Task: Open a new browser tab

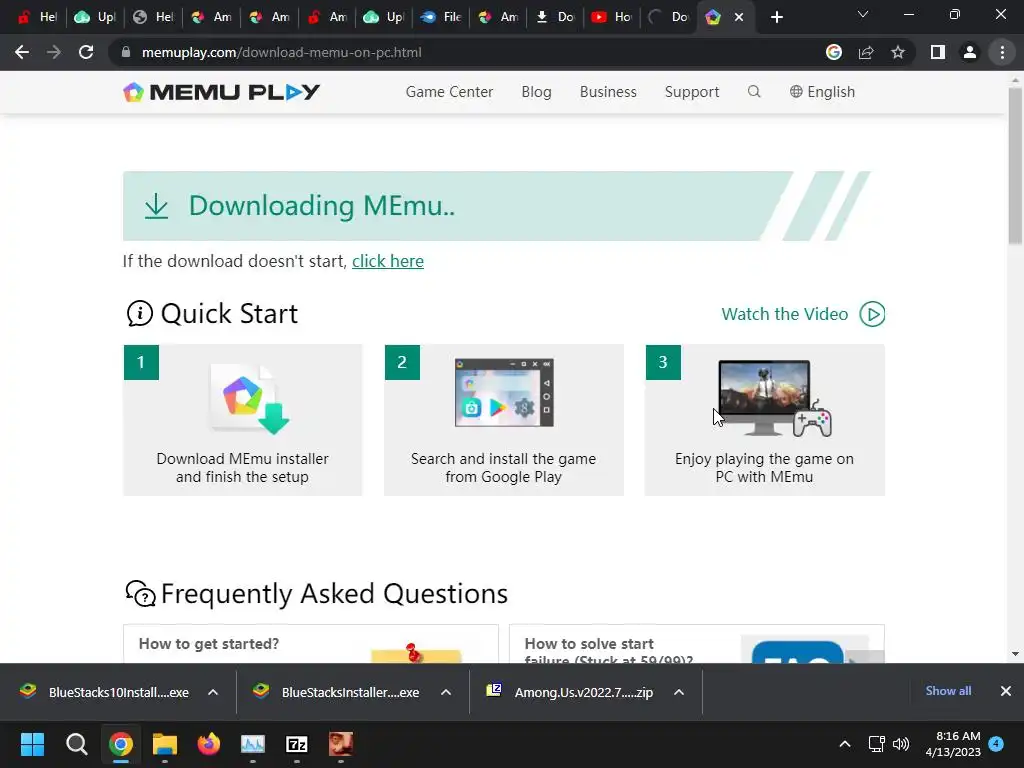Action: [776, 17]
